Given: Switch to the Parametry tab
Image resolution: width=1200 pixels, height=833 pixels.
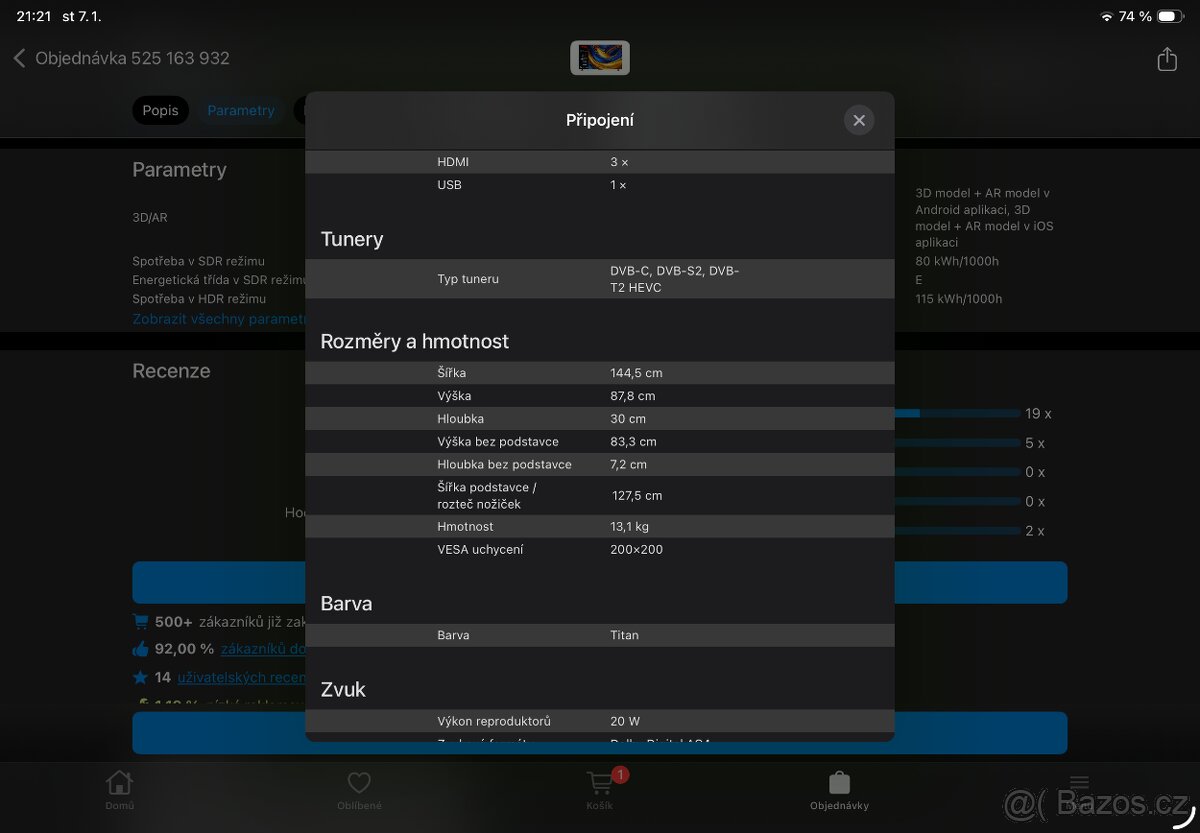Looking at the screenshot, I should point(241,110).
